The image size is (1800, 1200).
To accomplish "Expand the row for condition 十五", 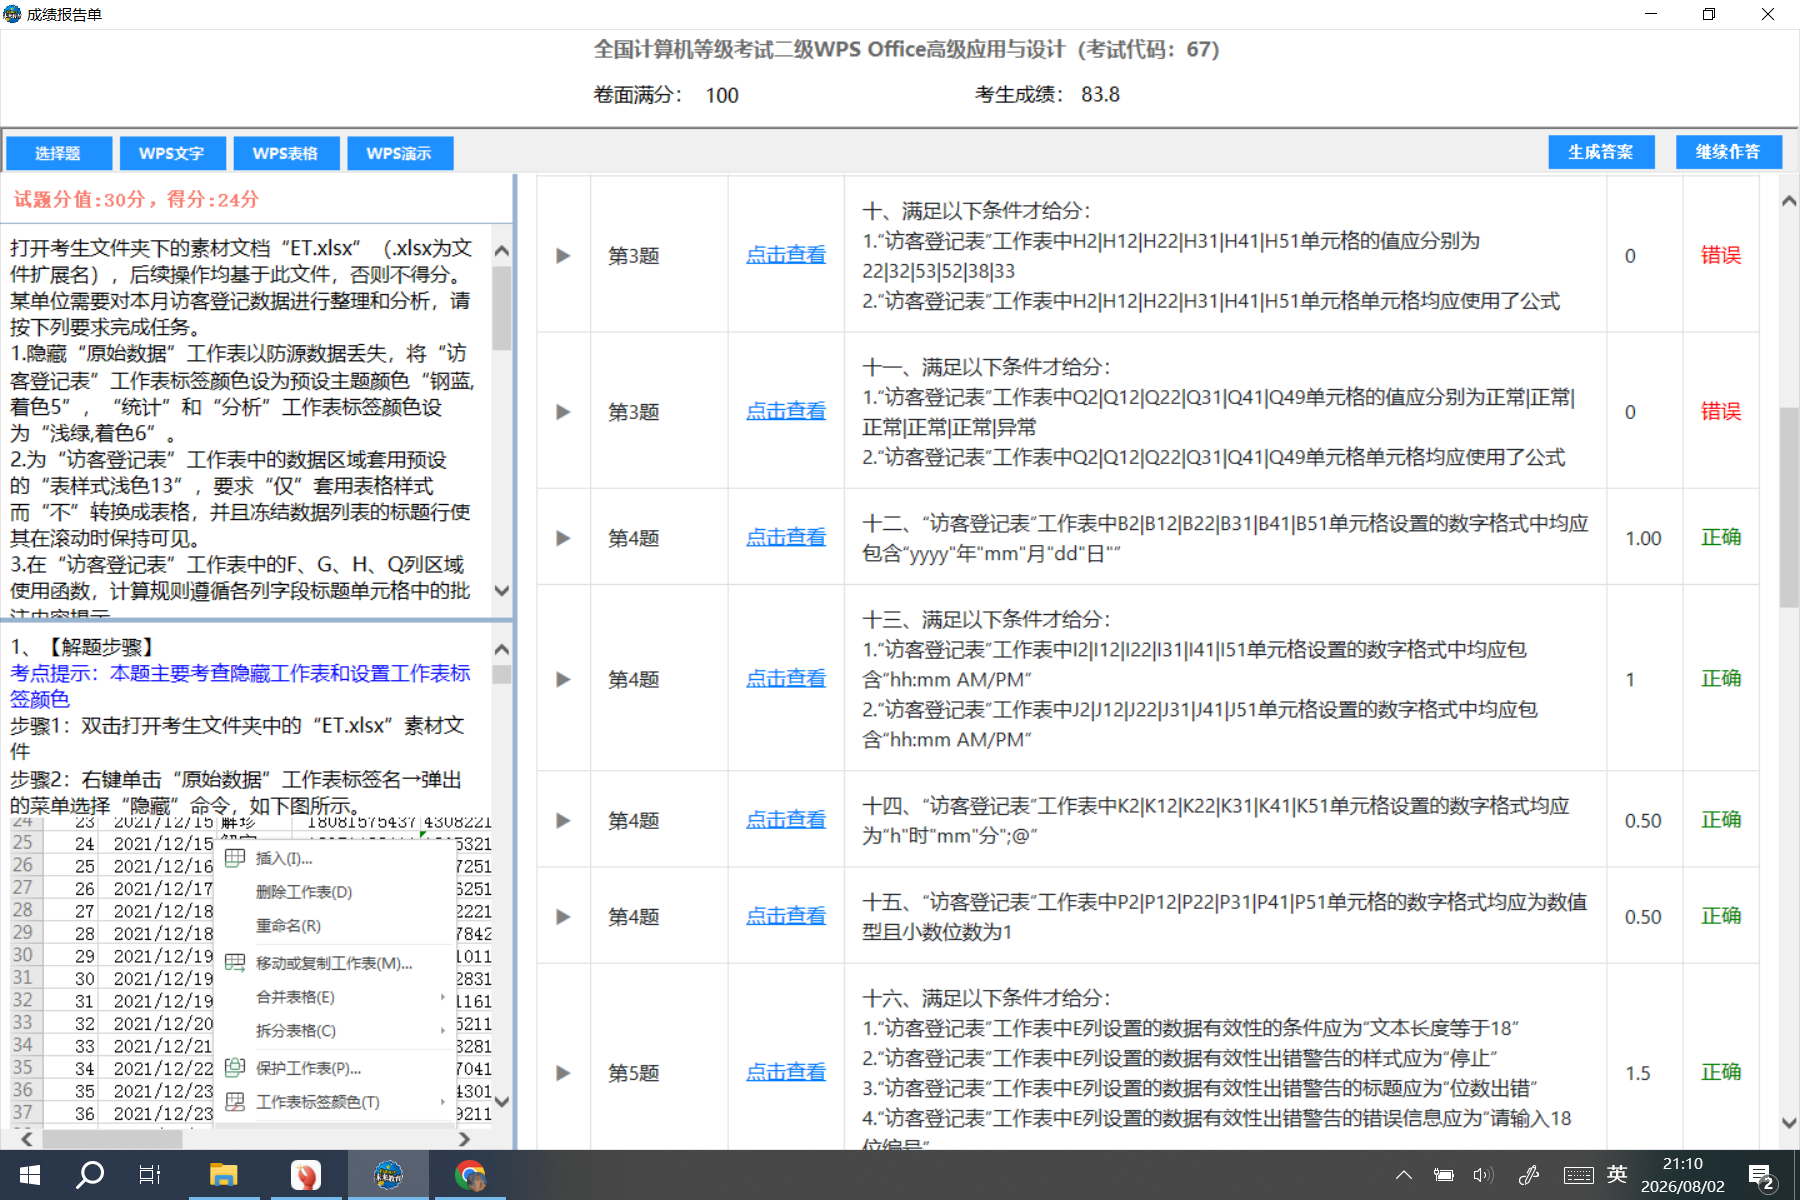I will (x=563, y=917).
